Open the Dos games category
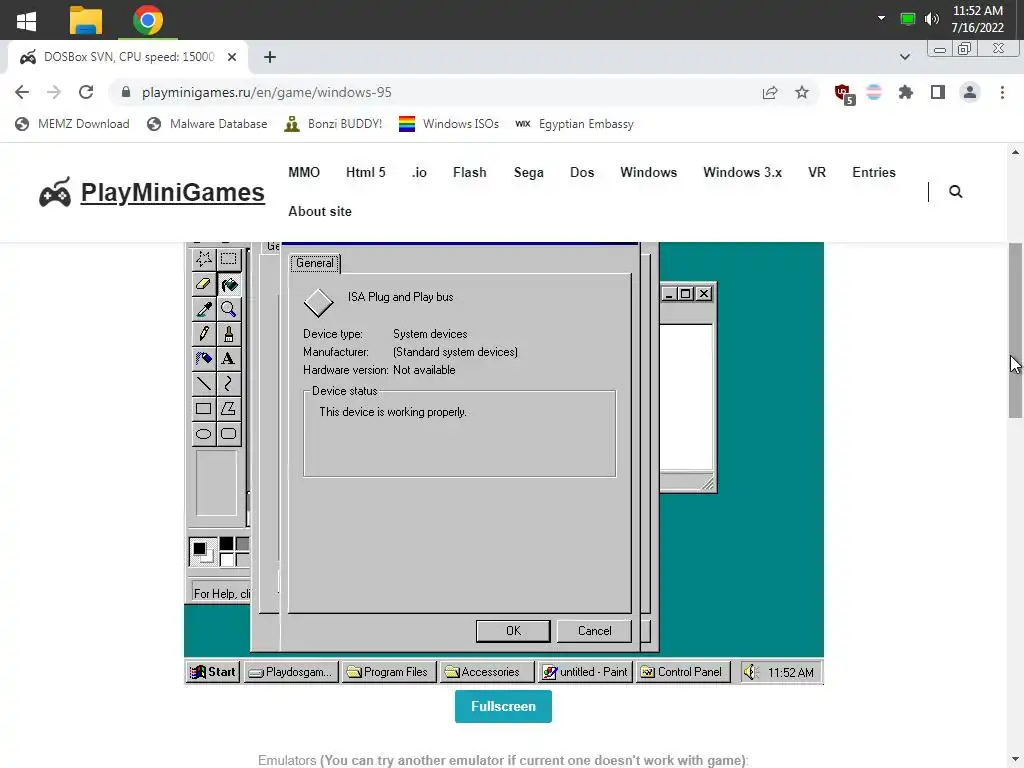This screenshot has height=768, width=1024. point(582,172)
